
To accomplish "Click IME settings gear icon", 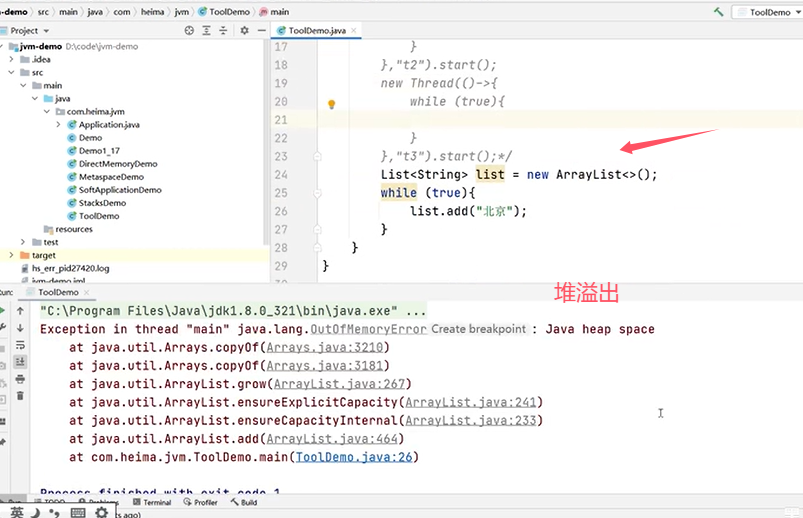I will point(101,512).
